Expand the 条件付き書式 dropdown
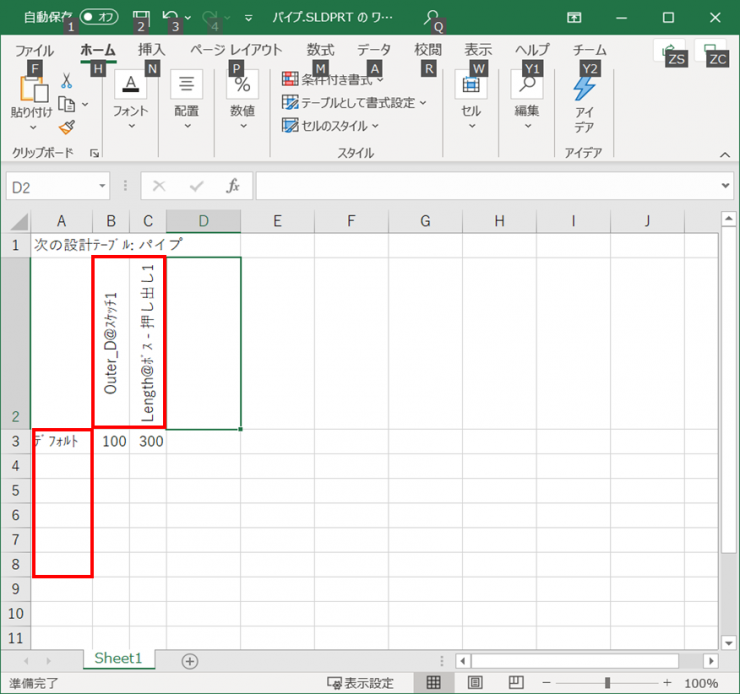Image resolution: width=740 pixels, height=694 pixels. (x=336, y=79)
